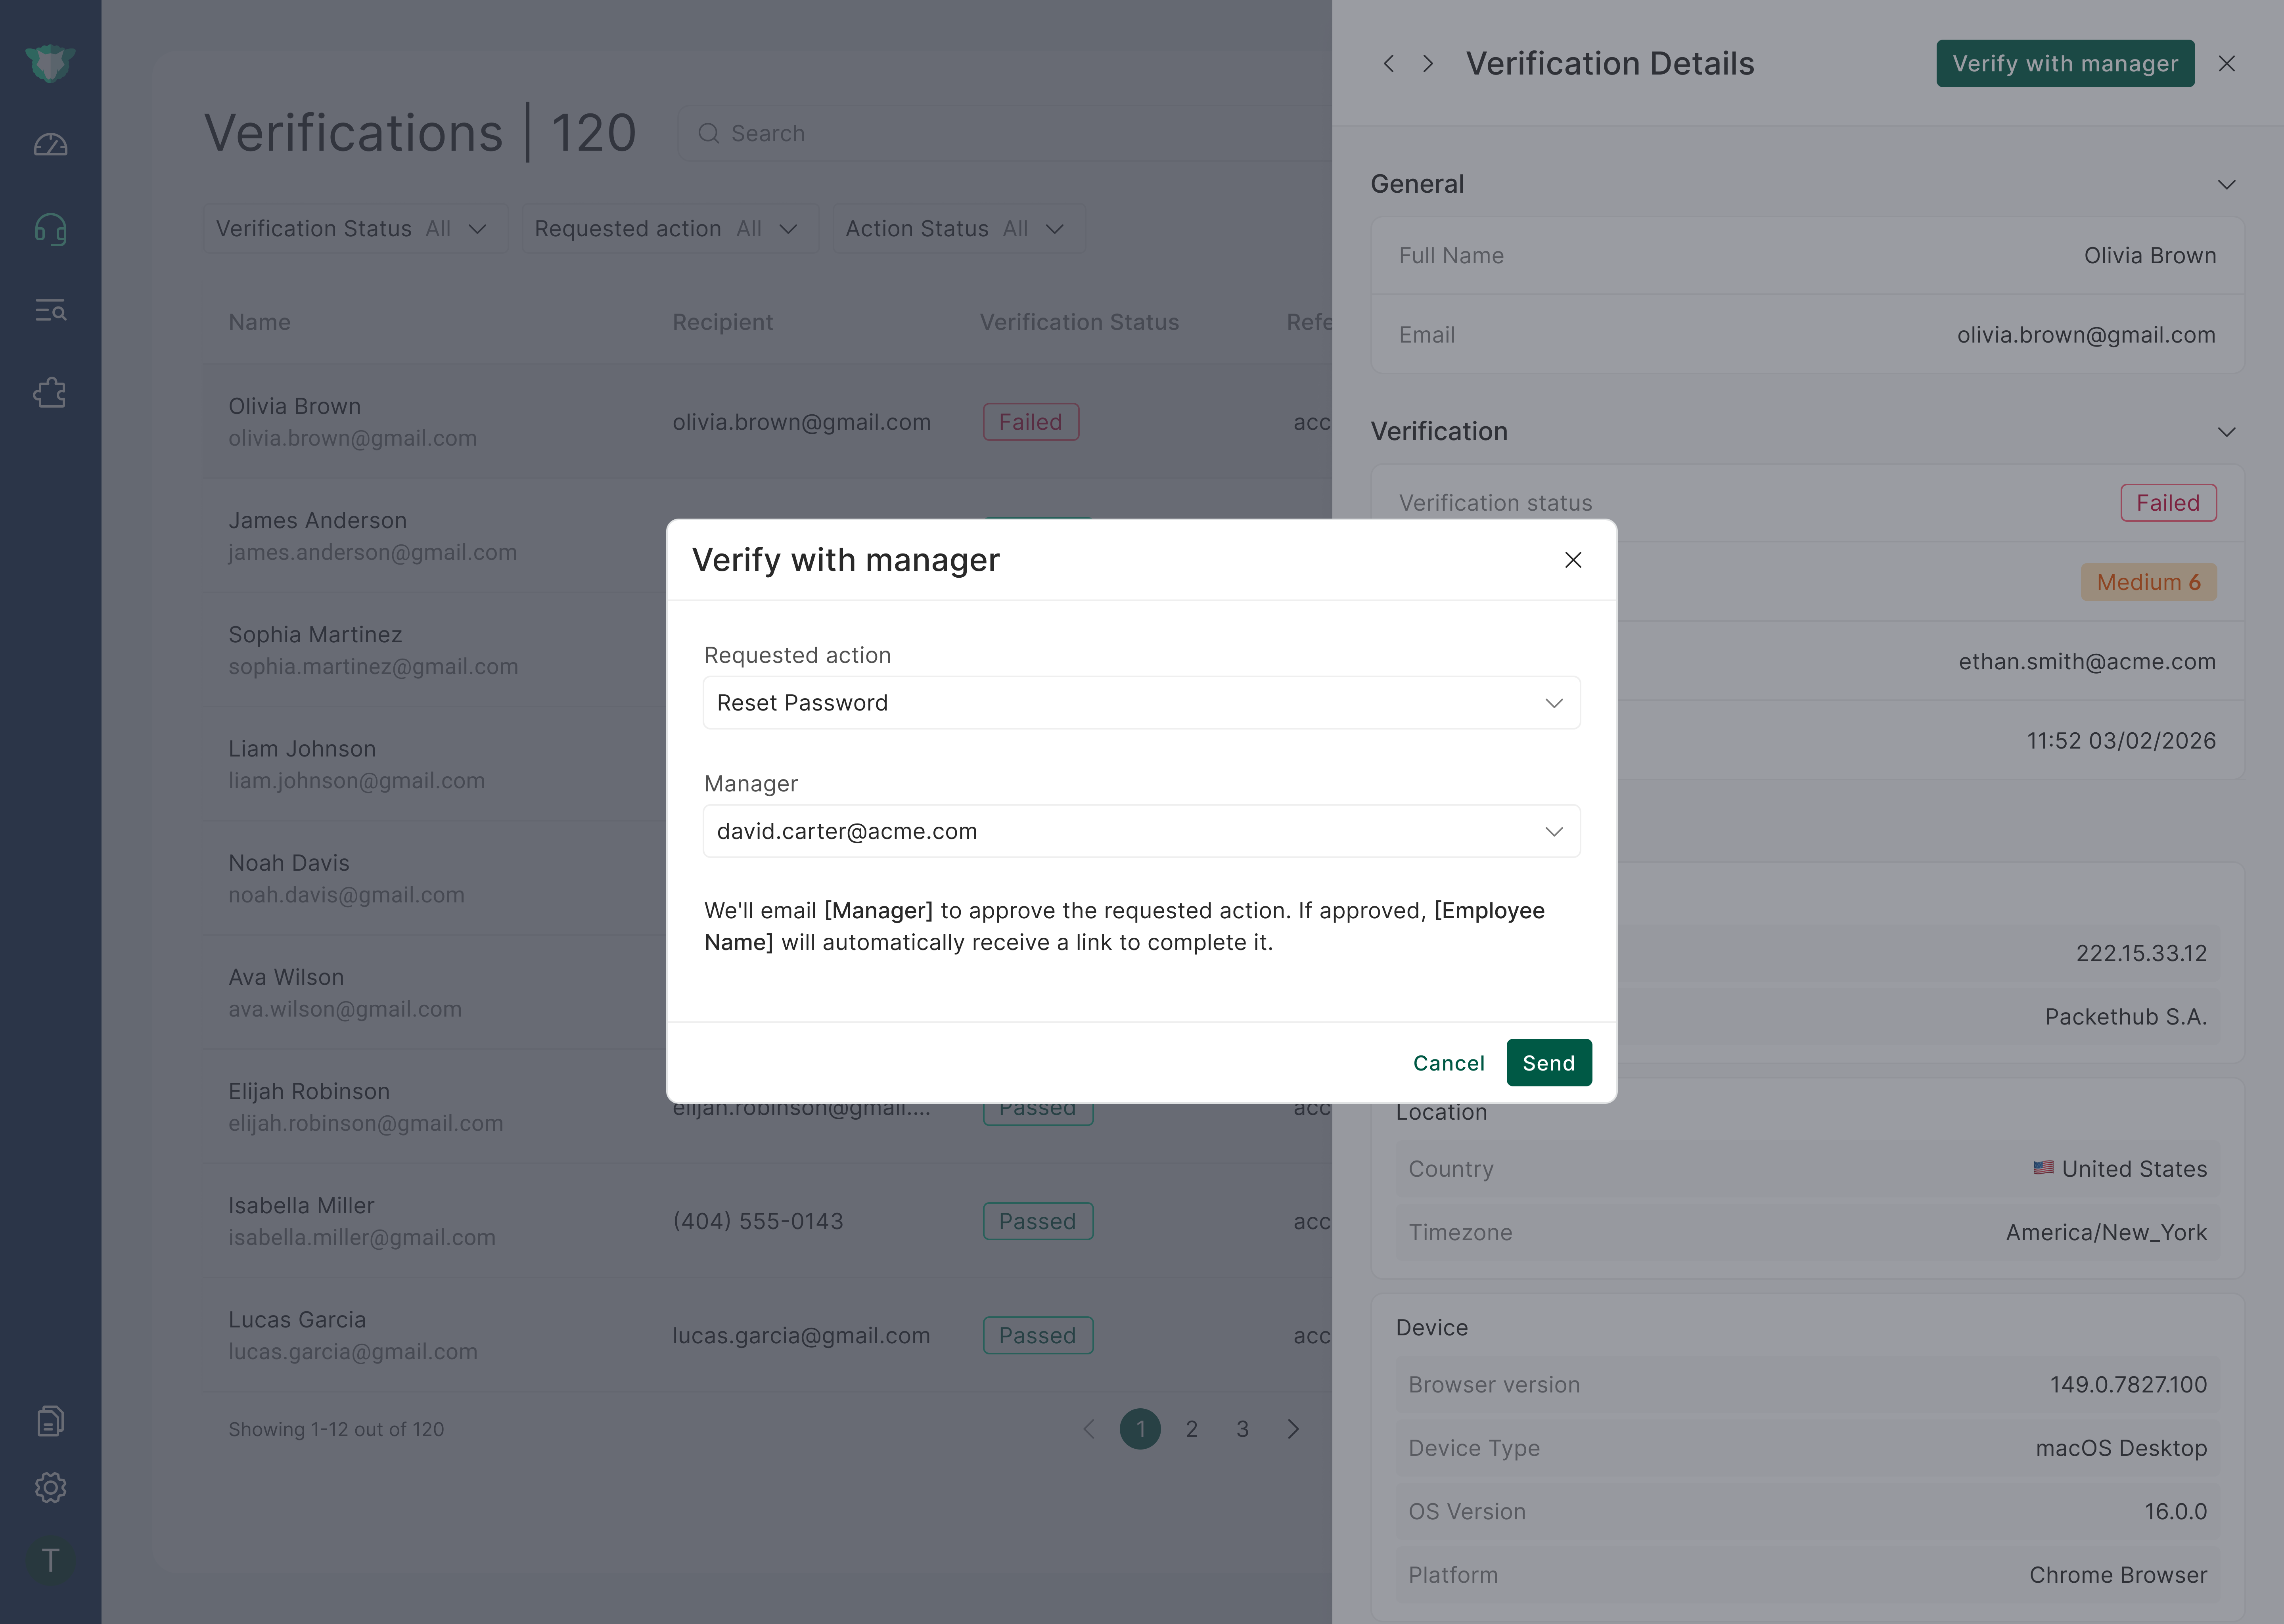Image resolution: width=2284 pixels, height=1624 pixels.
Task: Click the previous page pagination arrow
Action: [x=1089, y=1429]
